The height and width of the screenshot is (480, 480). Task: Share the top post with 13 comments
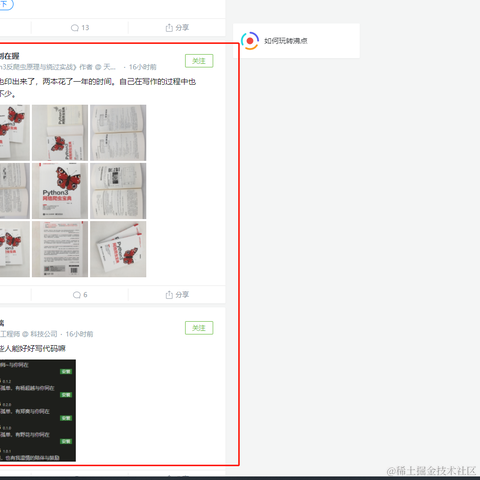[177, 28]
